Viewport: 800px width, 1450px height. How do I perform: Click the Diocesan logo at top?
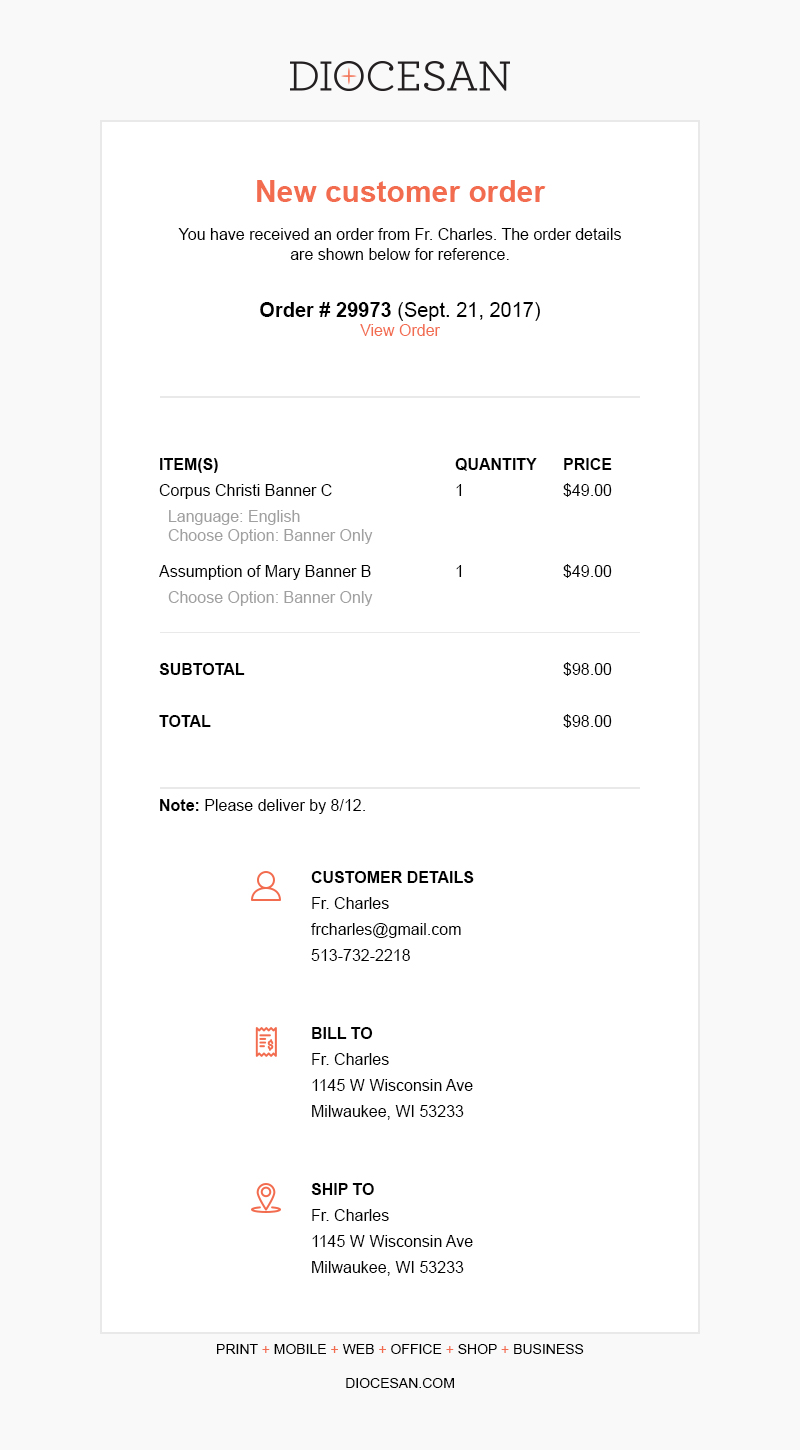(x=400, y=76)
